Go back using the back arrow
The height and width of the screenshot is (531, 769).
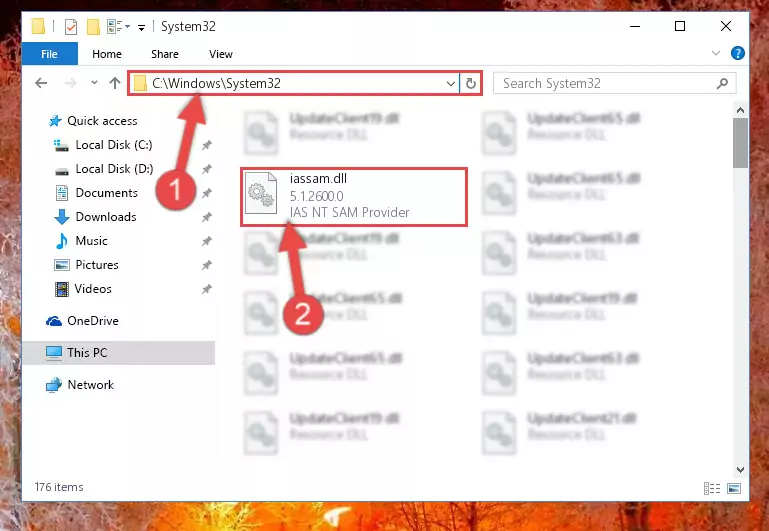(41, 83)
